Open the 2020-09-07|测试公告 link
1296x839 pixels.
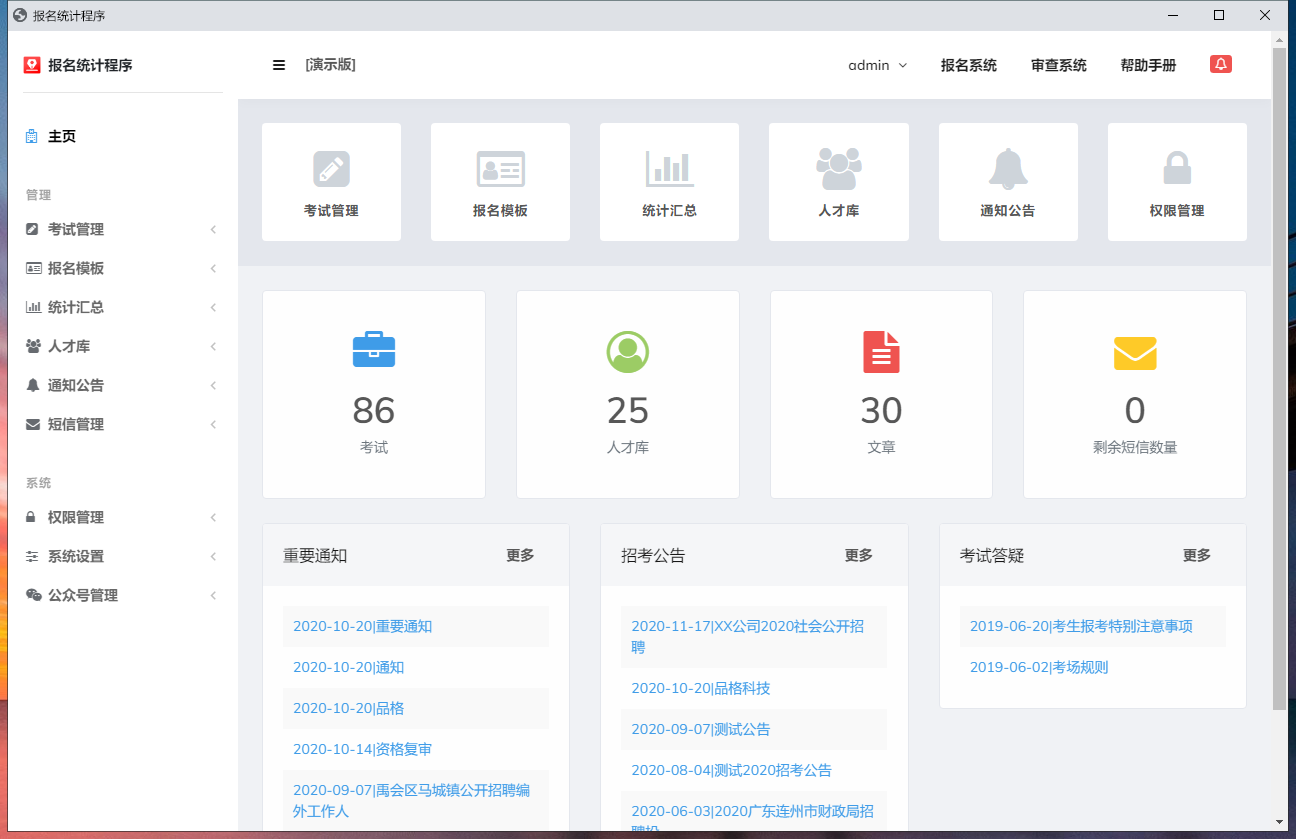[701, 729]
